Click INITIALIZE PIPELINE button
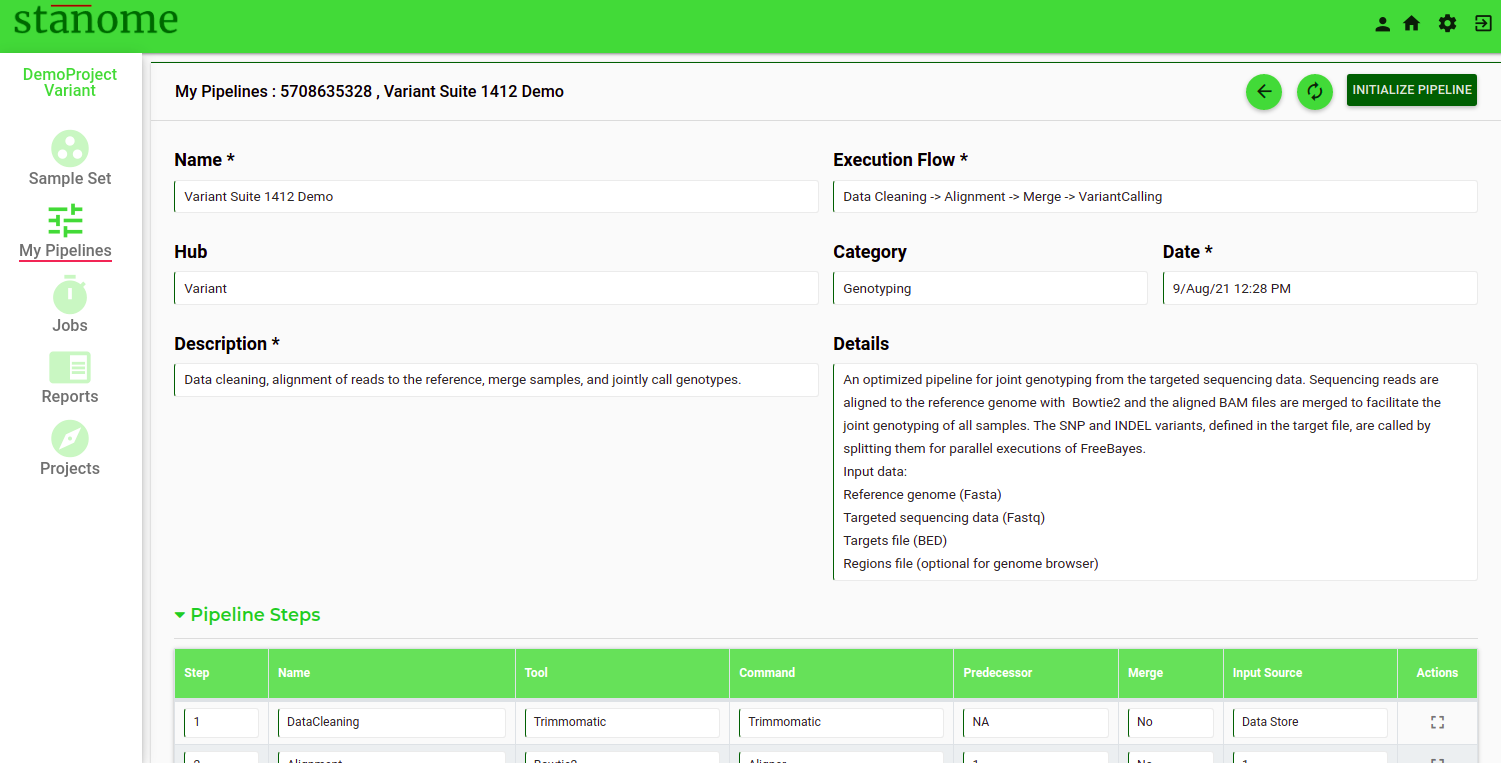1501x763 pixels. 1412,90
